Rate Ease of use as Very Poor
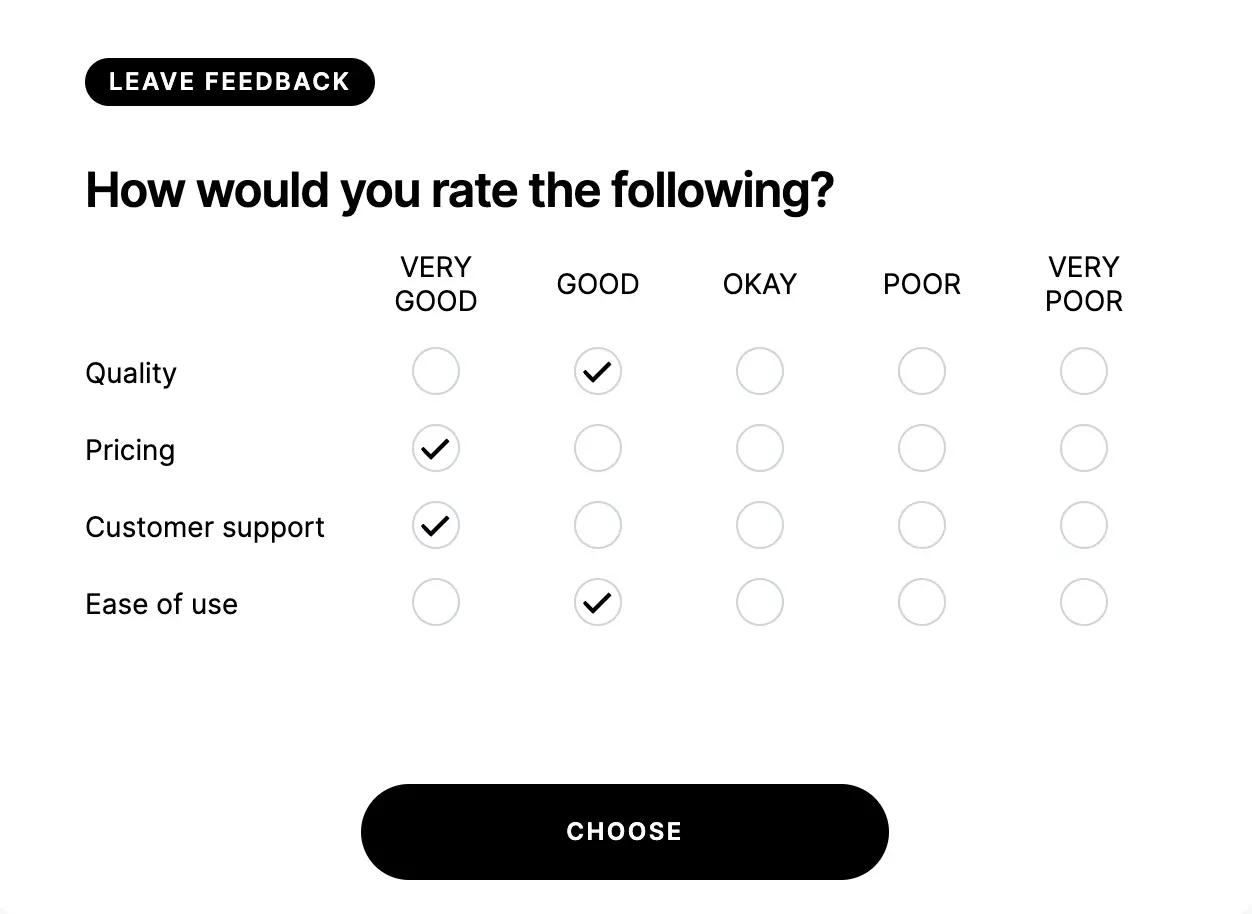Image resolution: width=1252 pixels, height=914 pixels. (1084, 602)
